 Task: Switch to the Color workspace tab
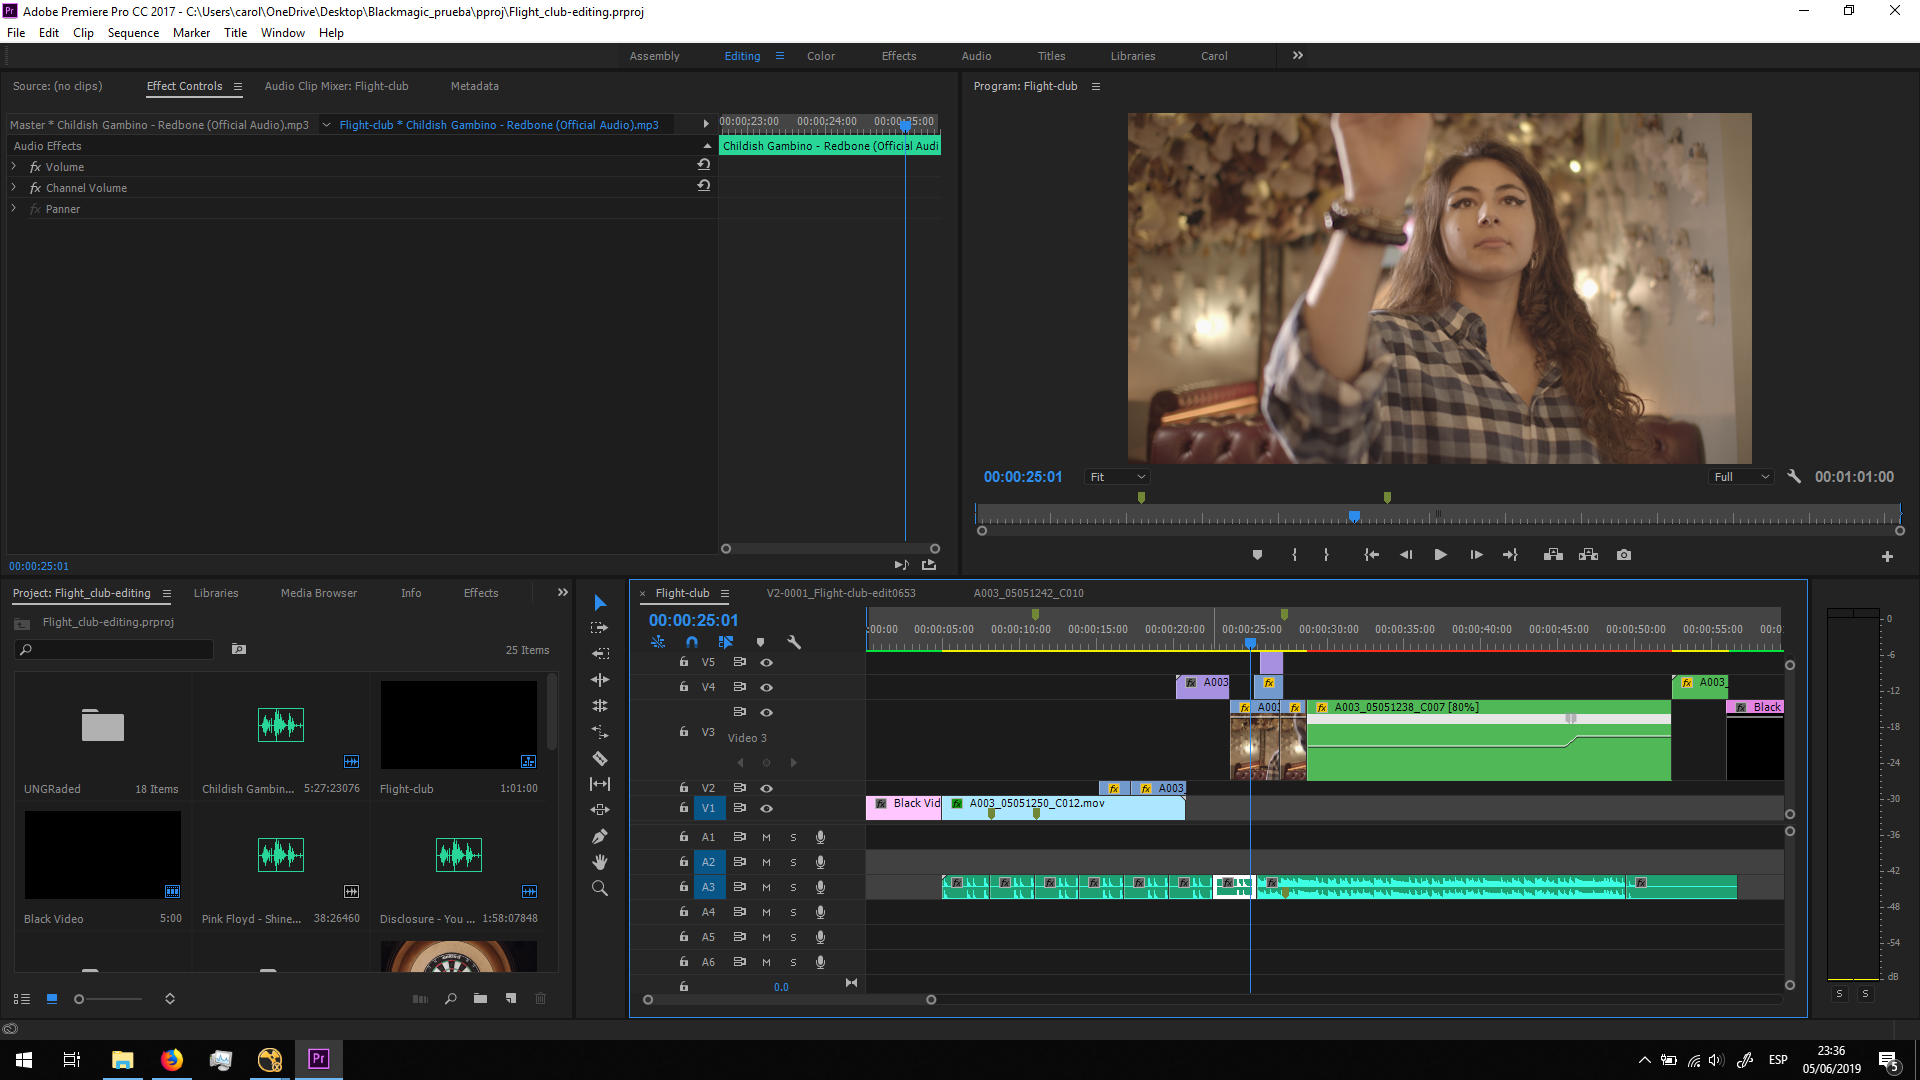point(820,56)
